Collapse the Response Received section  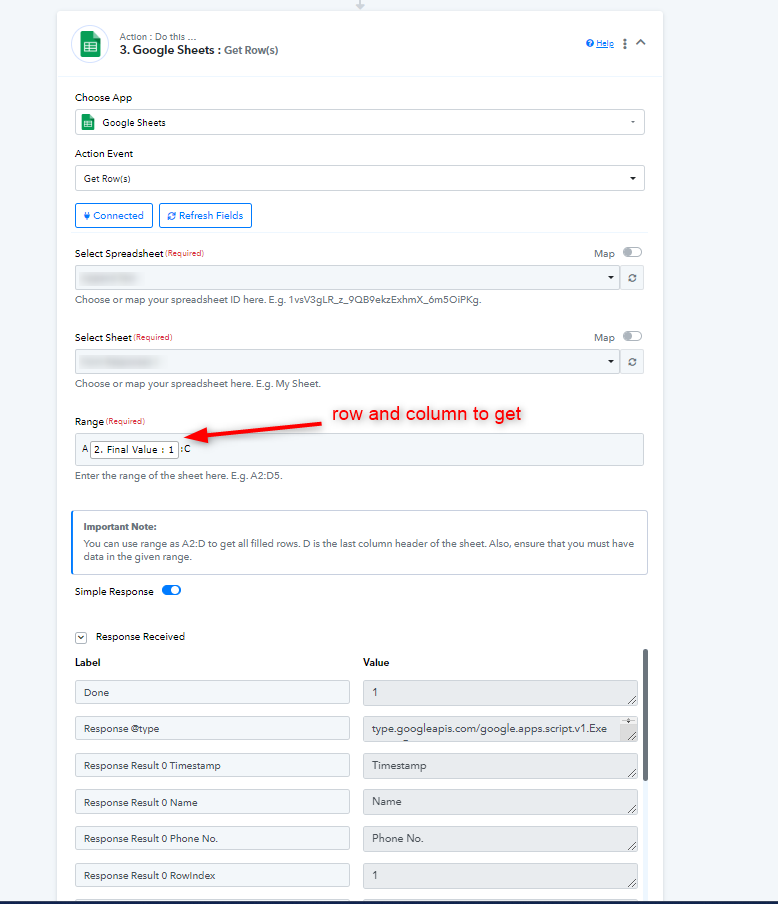(x=81, y=637)
